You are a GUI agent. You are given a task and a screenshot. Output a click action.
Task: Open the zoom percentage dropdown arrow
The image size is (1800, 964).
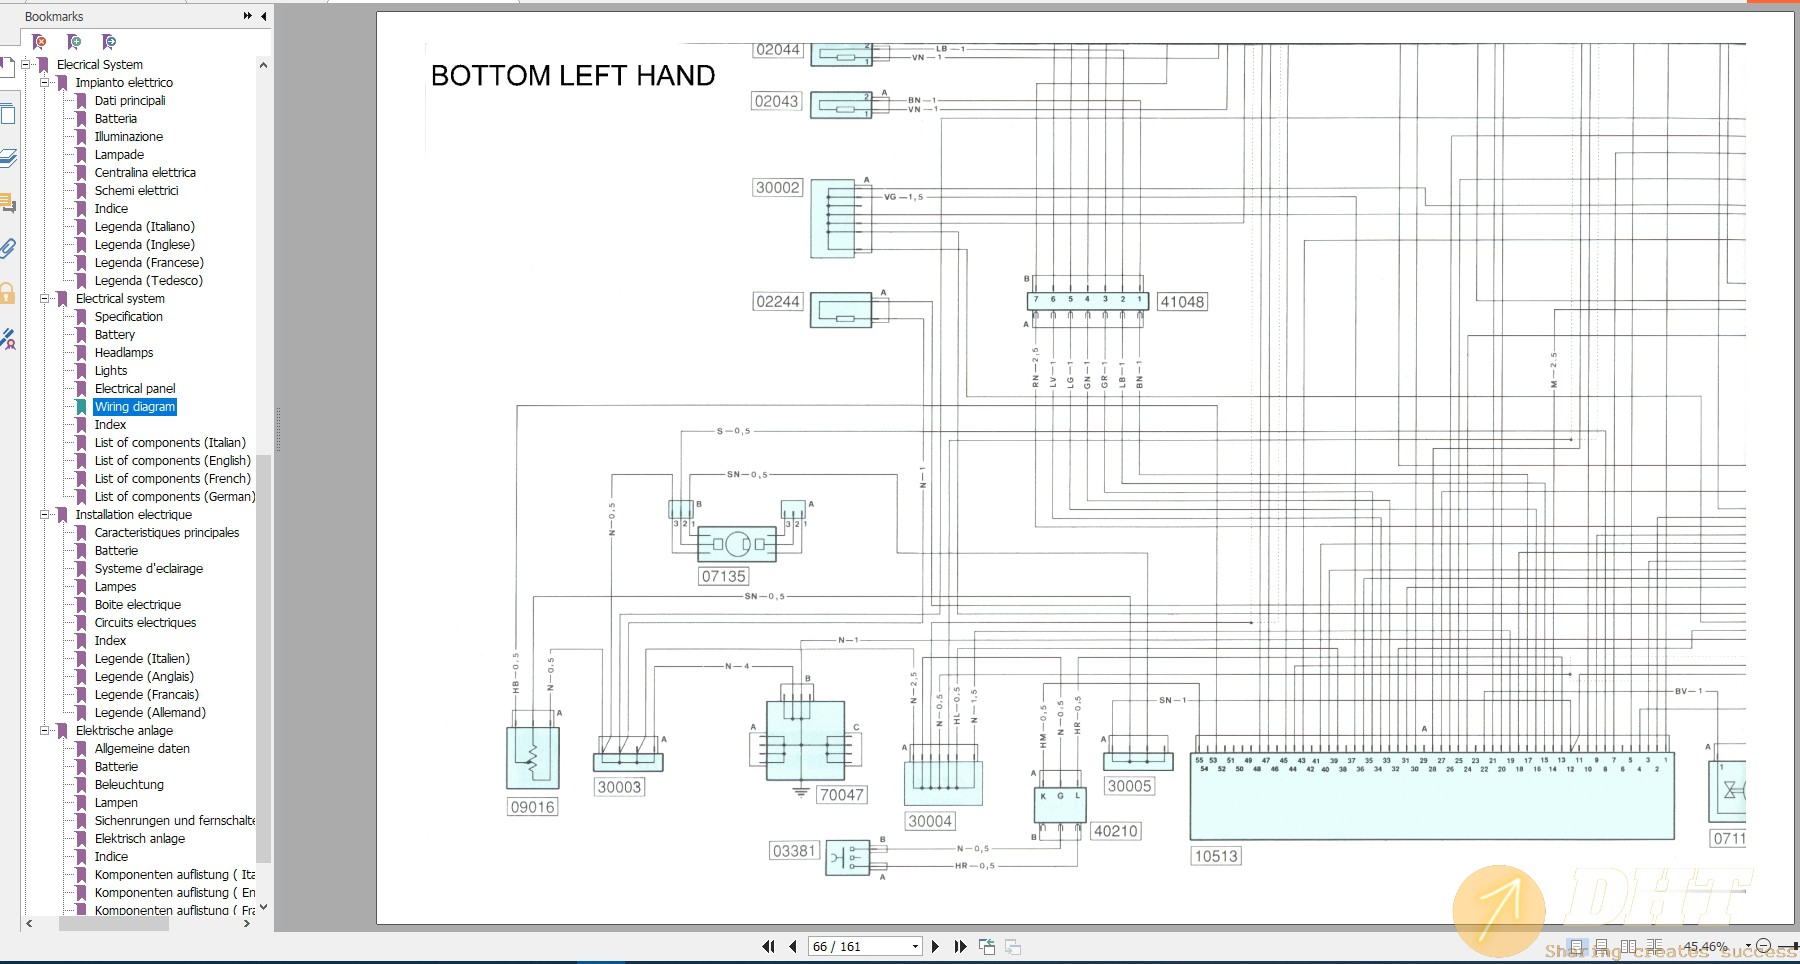pyautogui.click(x=1747, y=946)
